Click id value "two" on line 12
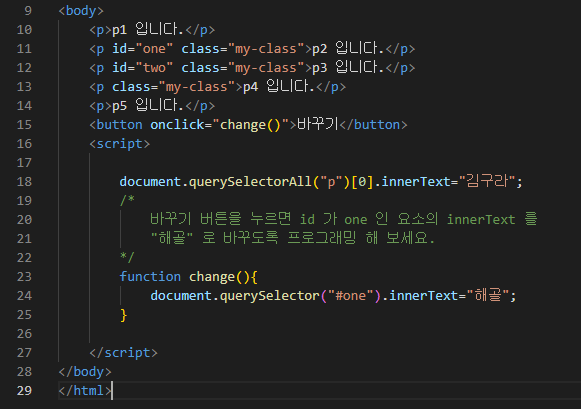The image size is (581, 409). click(x=154, y=68)
